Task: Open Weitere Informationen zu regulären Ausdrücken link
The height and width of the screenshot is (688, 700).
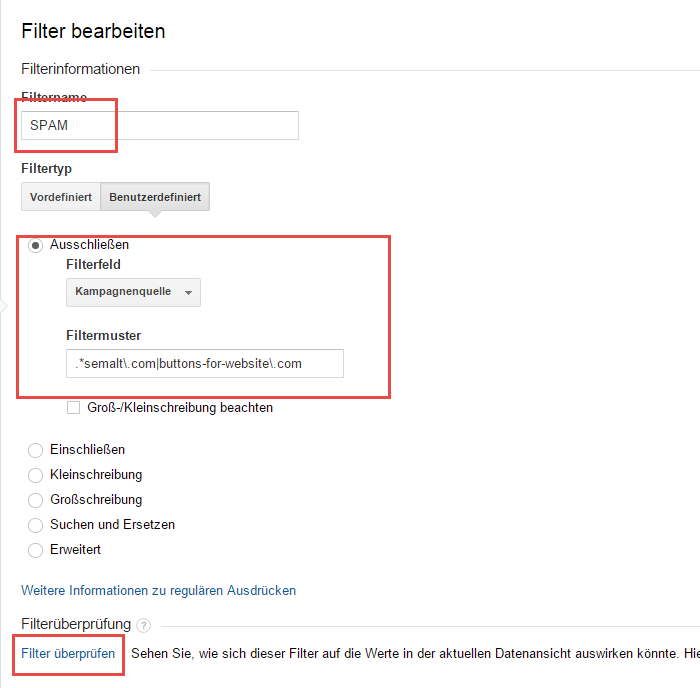Action: pyautogui.click(x=158, y=590)
